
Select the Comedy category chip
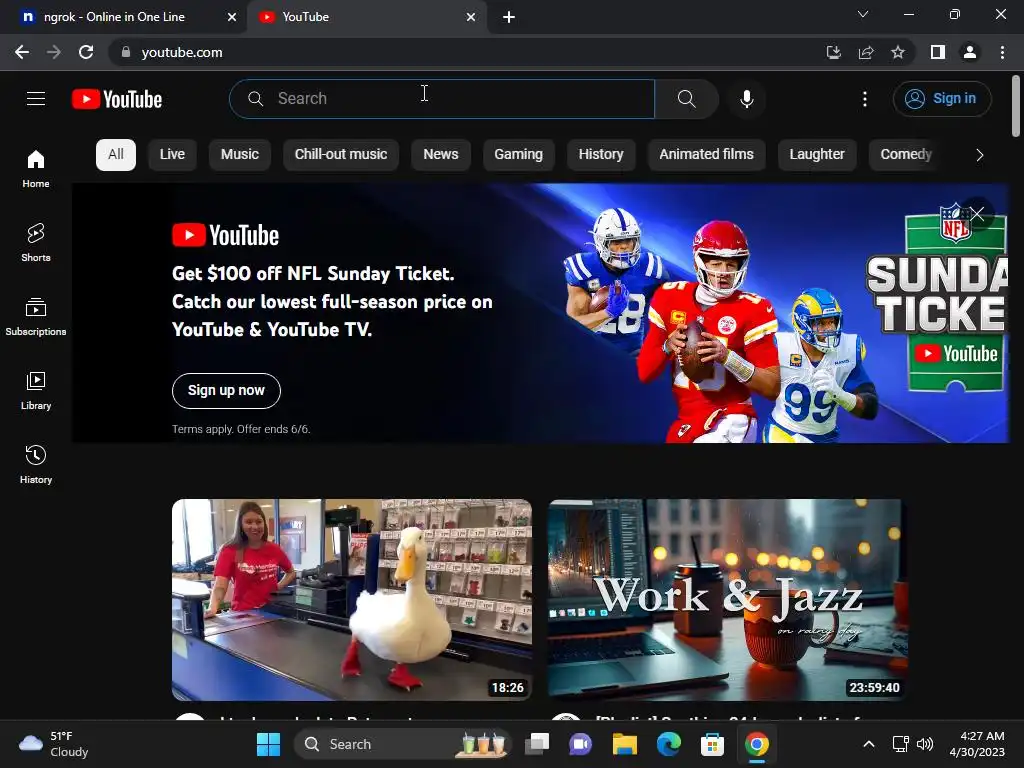click(x=906, y=155)
